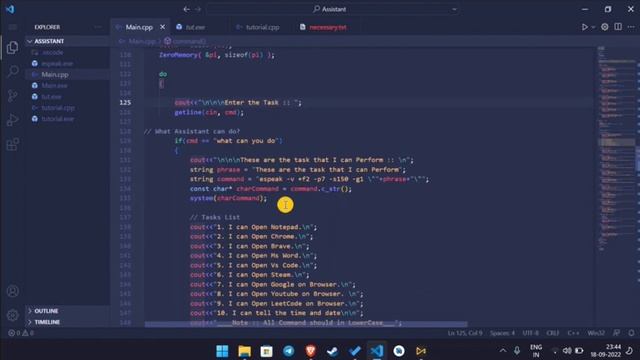This screenshot has height=360, width=640.
Task: Split the editor to the right
Action: pyautogui.click(x=618, y=27)
